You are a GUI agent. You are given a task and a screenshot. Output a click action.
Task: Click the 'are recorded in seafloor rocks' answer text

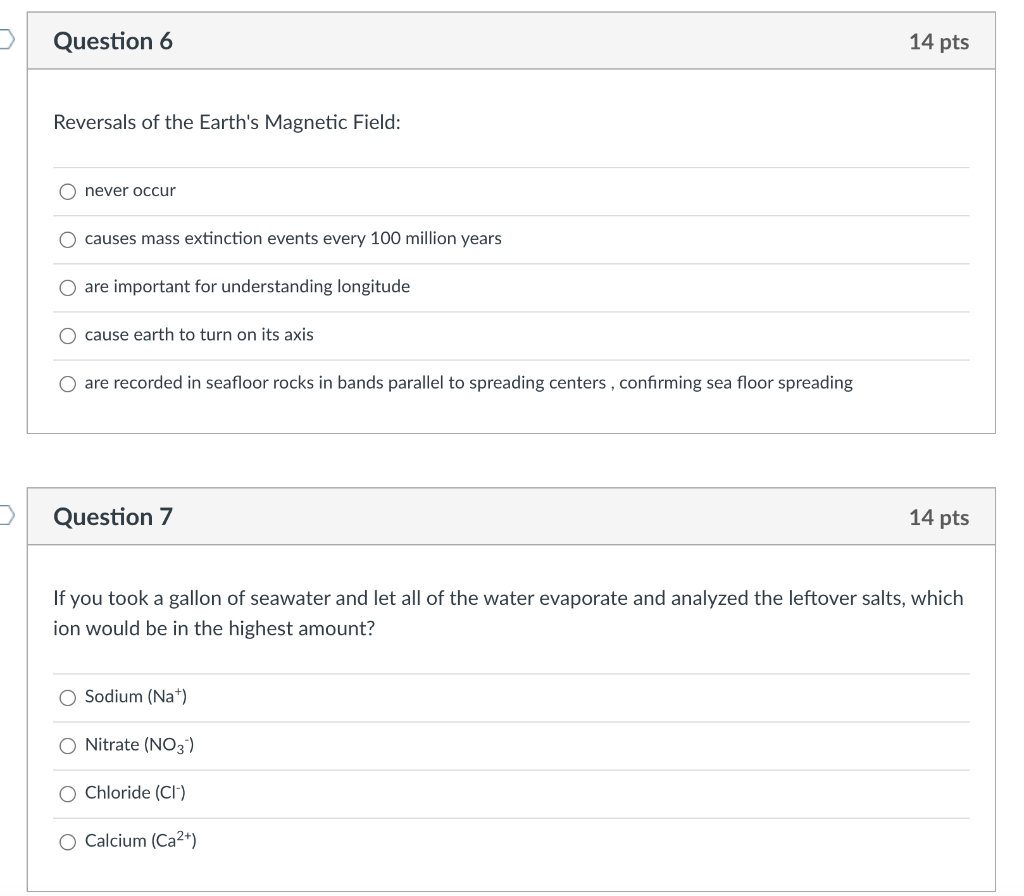468,383
